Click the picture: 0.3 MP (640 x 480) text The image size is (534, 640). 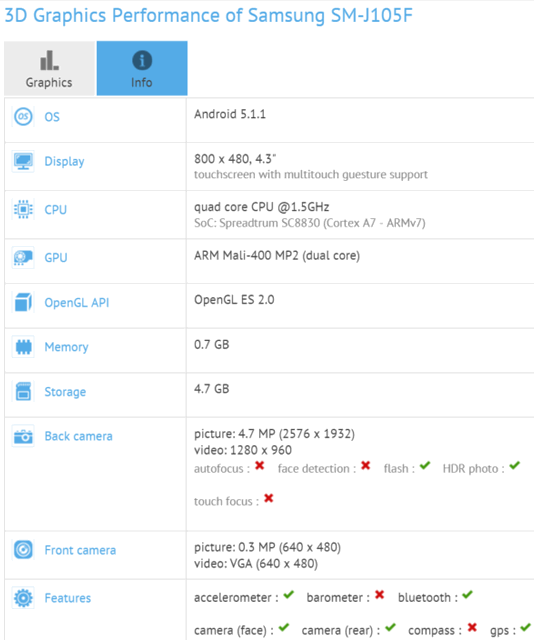point(267,547)
